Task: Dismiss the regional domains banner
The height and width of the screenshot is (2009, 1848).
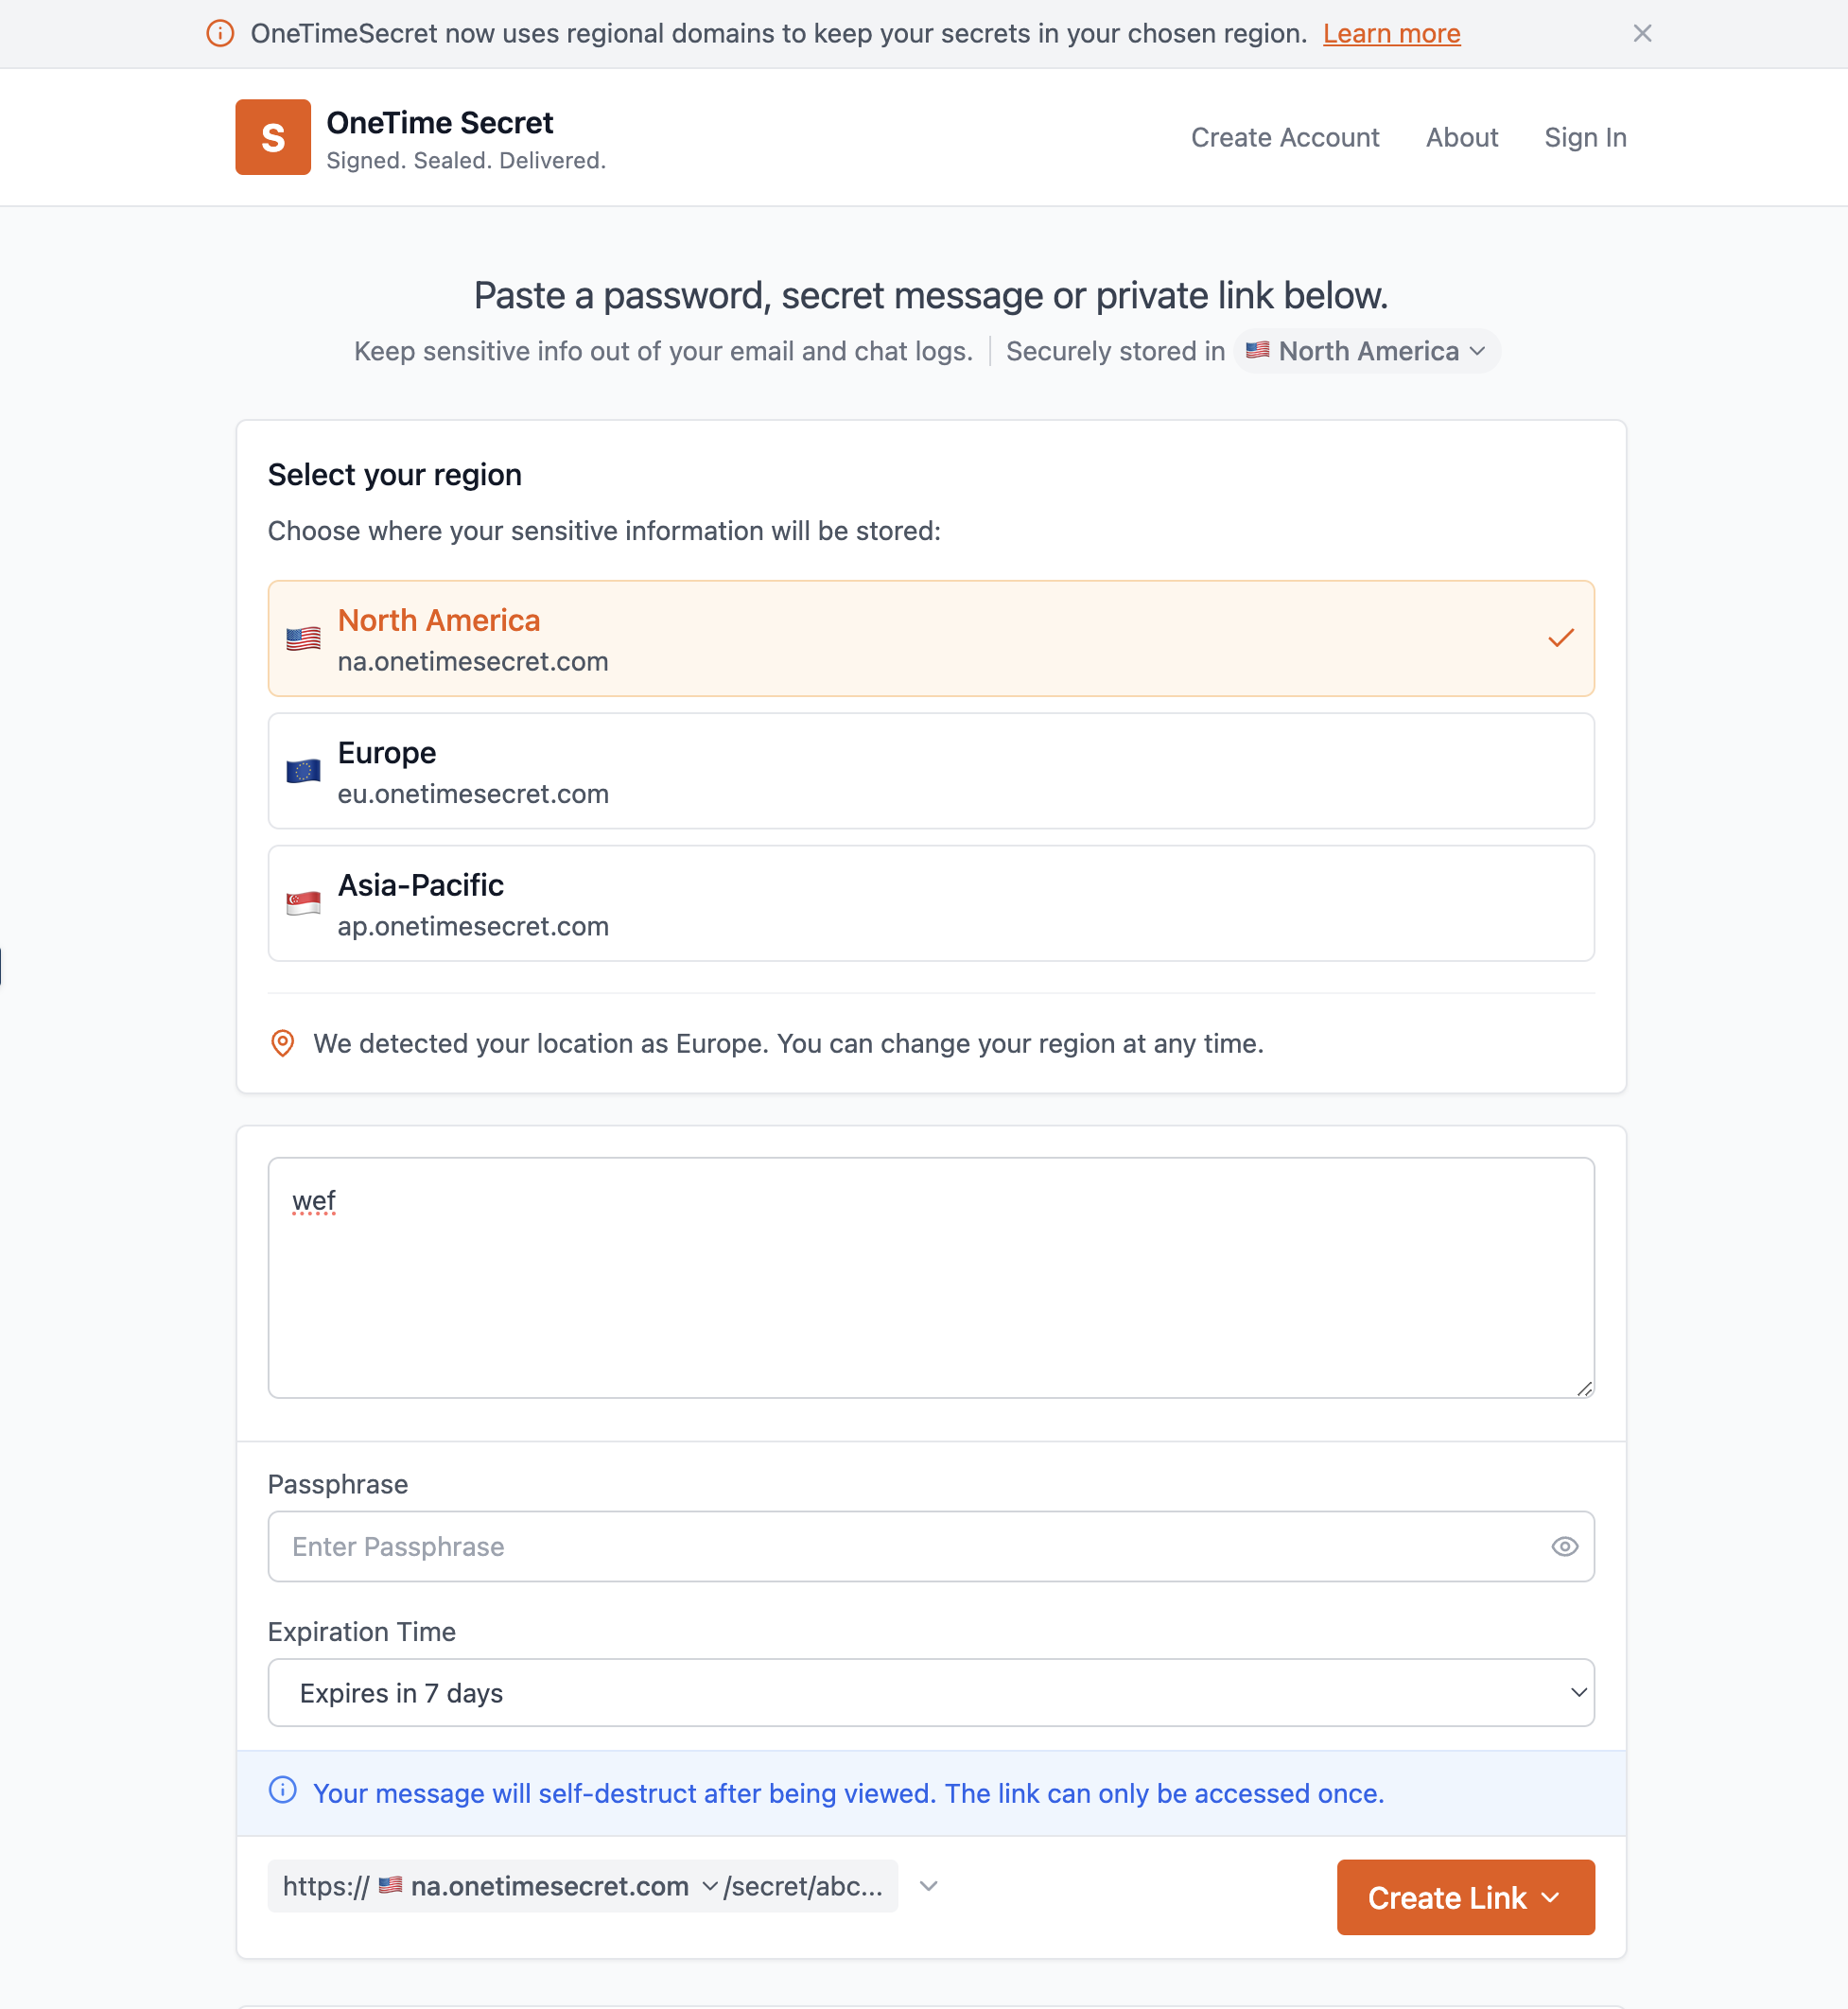Action: point(1642,33)
